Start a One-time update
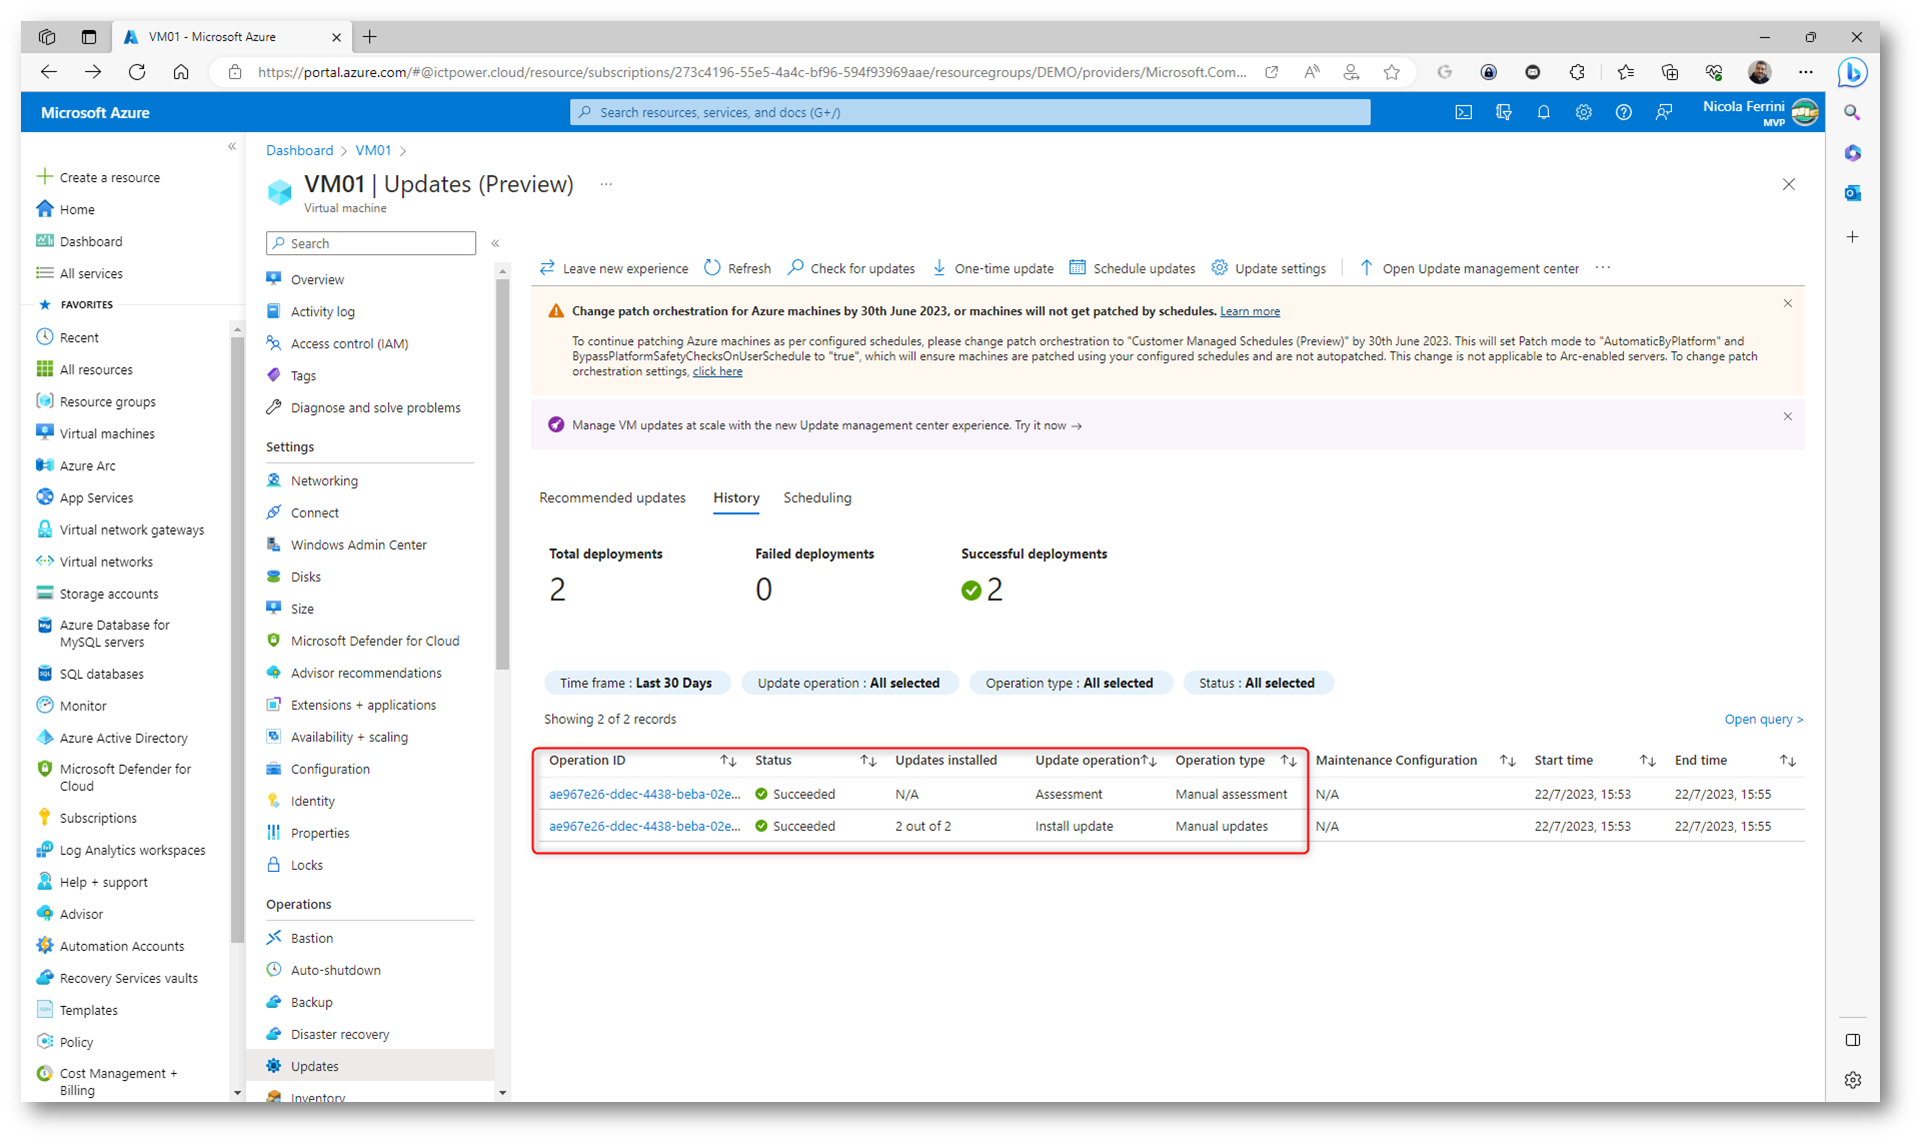The width and height of the screenshot is (1922, 1144). point(993,268)
